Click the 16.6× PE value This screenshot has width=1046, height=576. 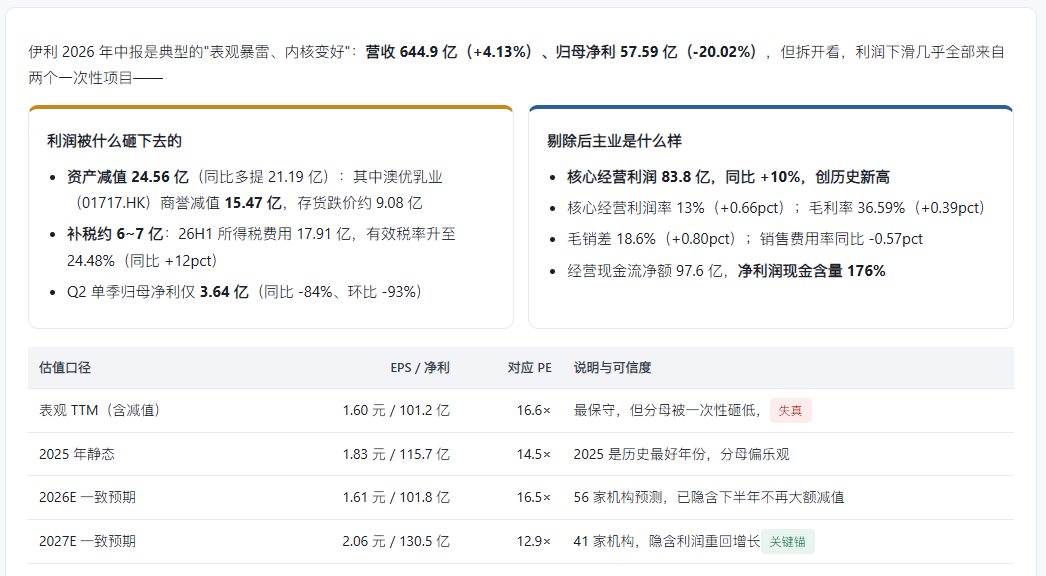pos(534,410)
